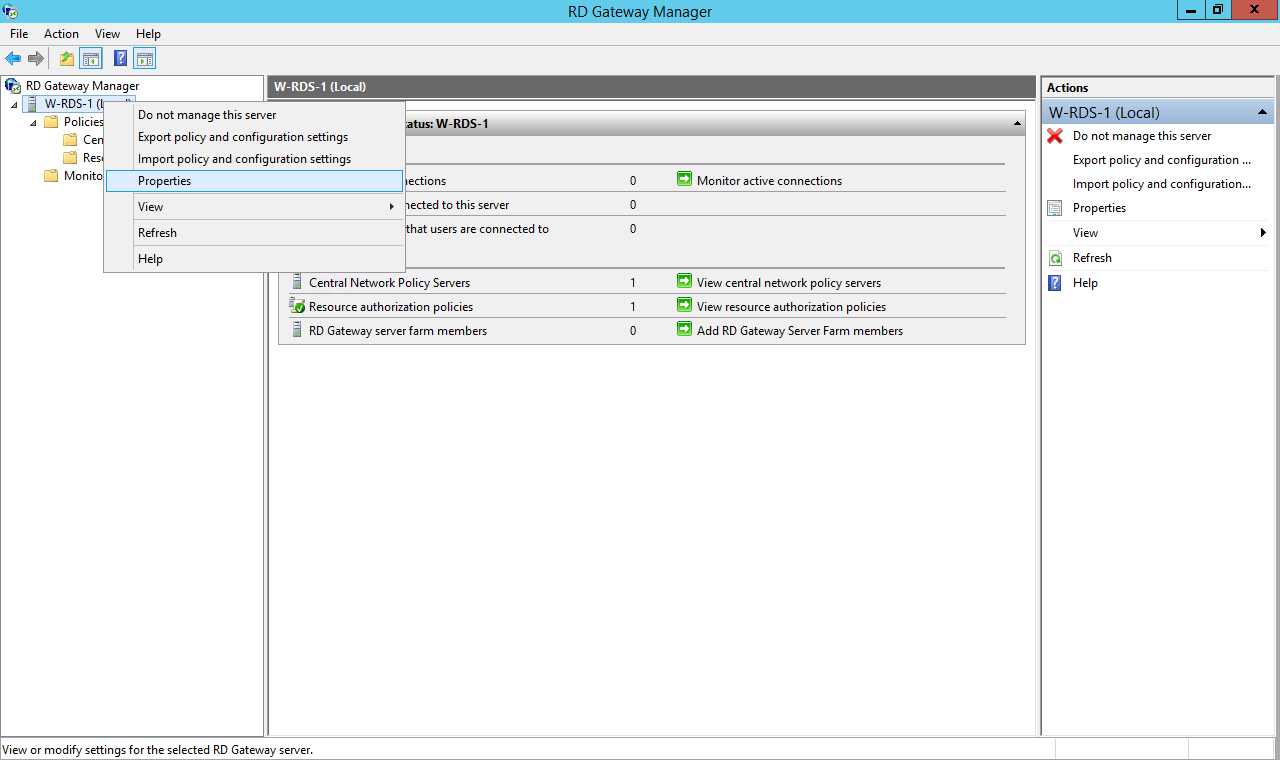The height and width of the screenshot is (760, 1280).
Task: Choose Help in the context menu
Action: point(254,259)
